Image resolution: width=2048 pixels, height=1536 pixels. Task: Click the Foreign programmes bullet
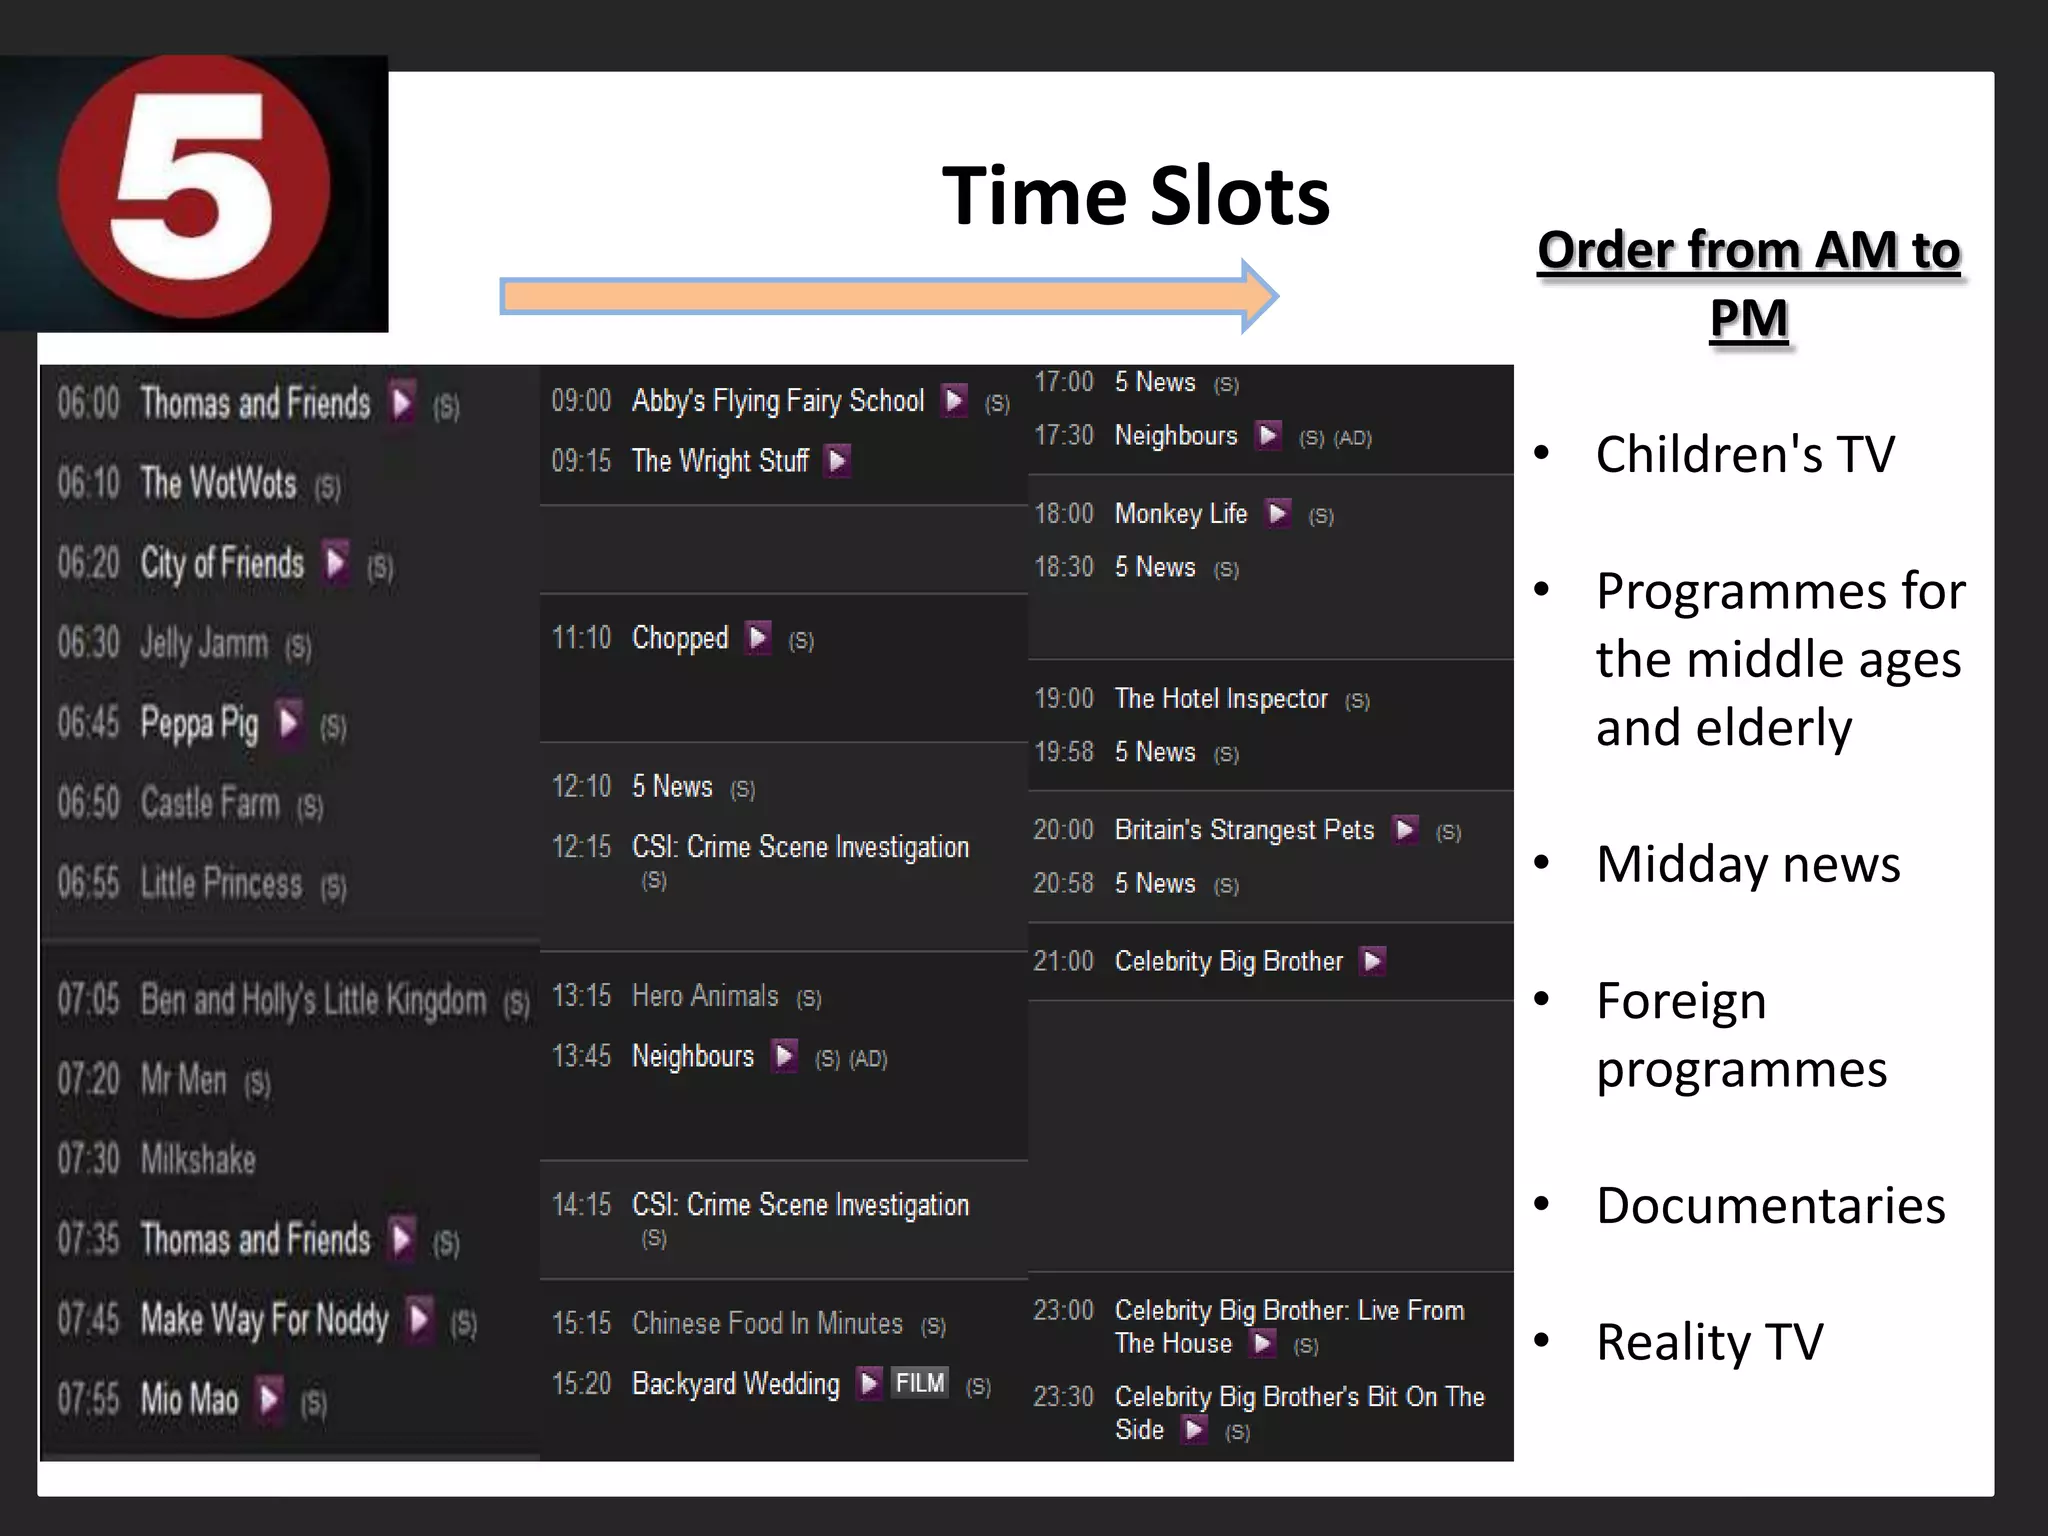[x=1741, y=1035]
